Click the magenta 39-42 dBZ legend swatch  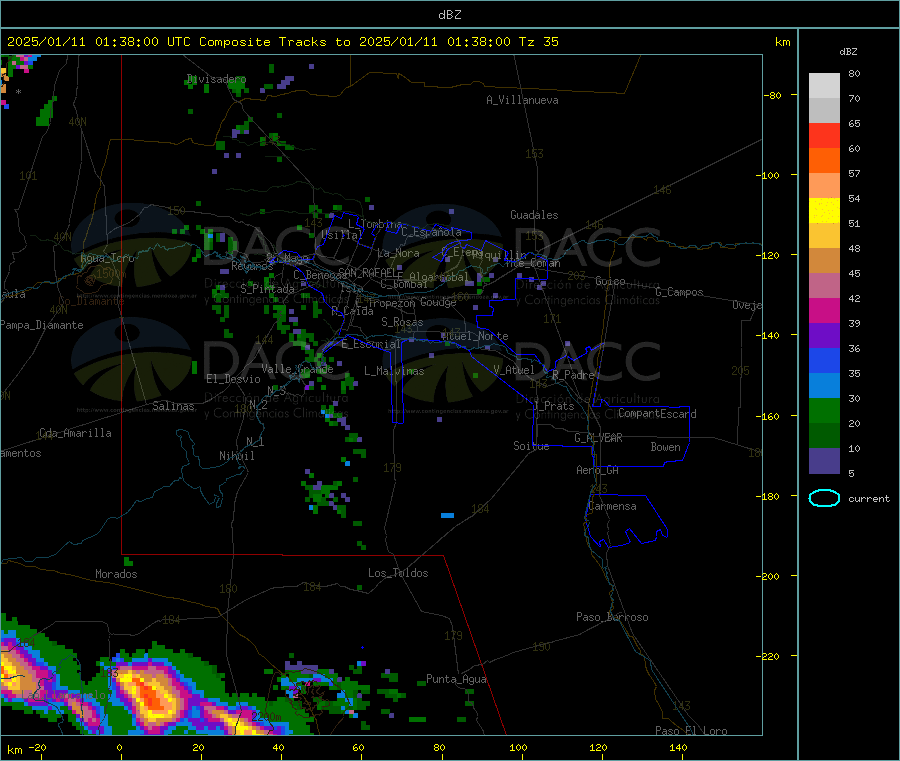click(x=824, y=310)
